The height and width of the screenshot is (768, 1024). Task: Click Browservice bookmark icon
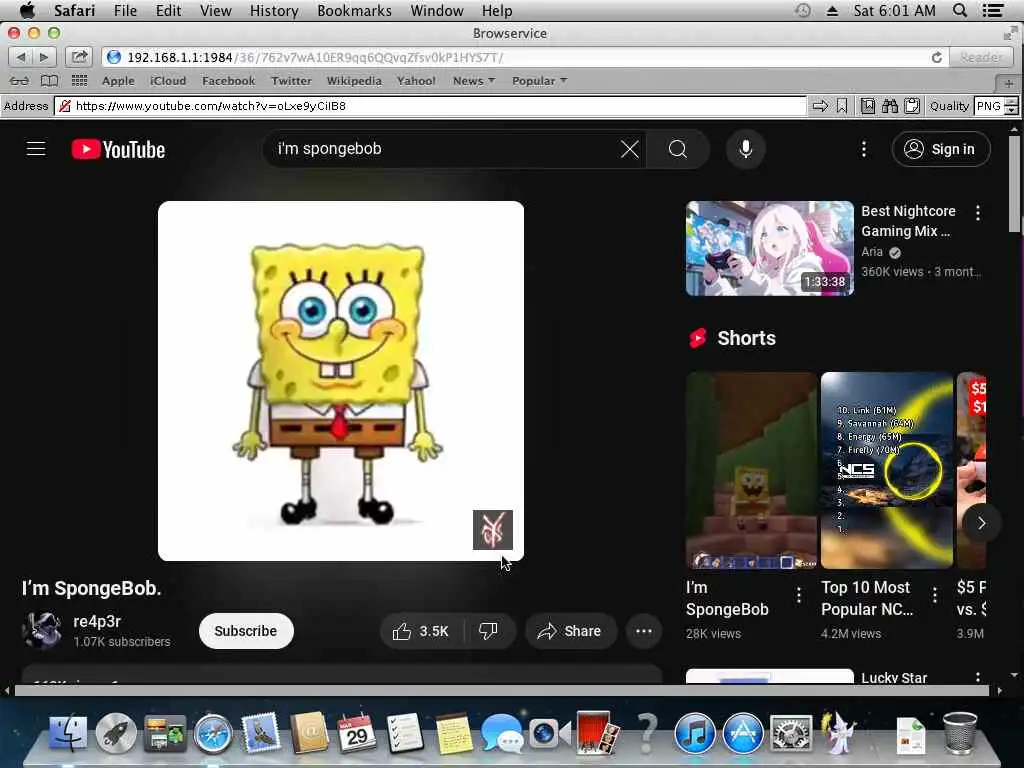[842, 106]
